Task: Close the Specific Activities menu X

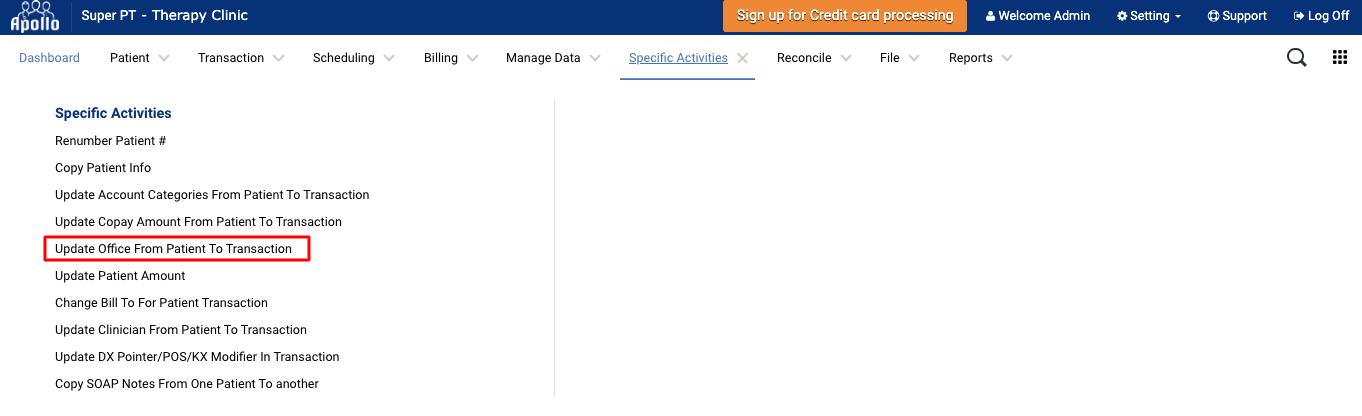Action: click(742, 58)
